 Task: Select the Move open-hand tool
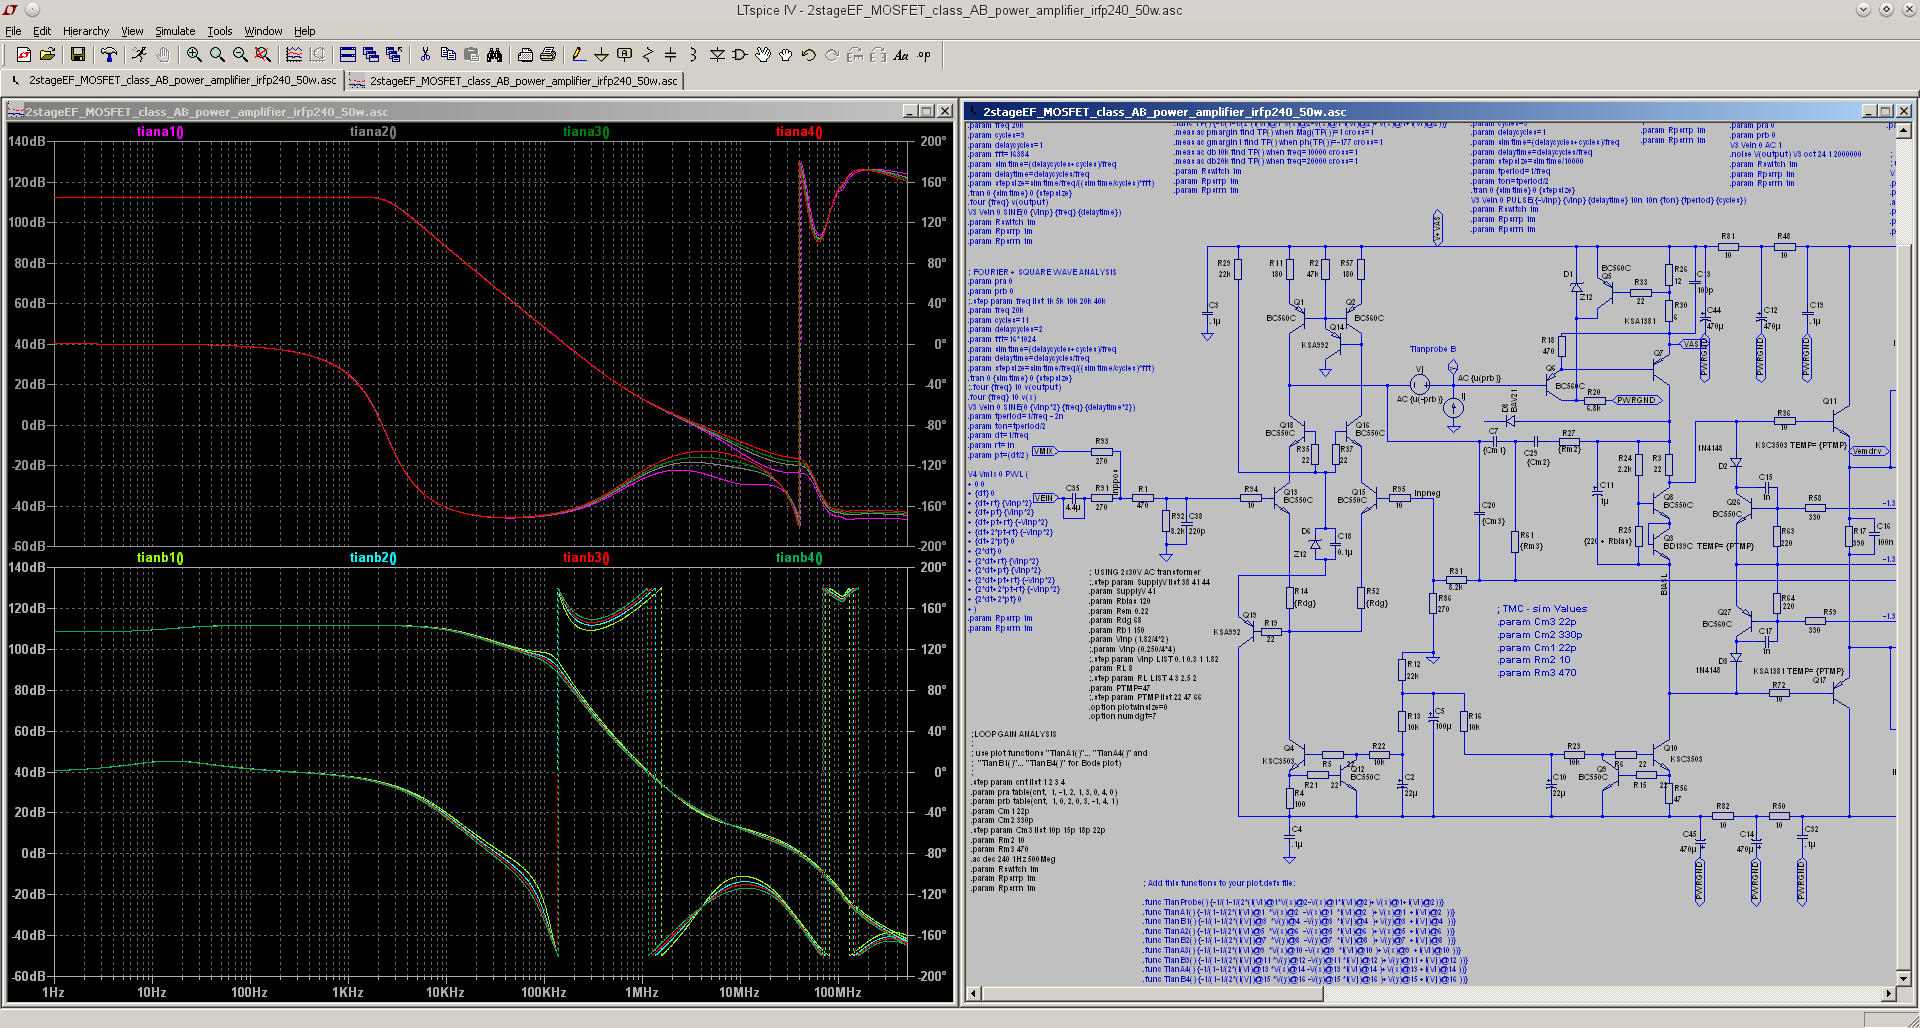tap(763, 55)
